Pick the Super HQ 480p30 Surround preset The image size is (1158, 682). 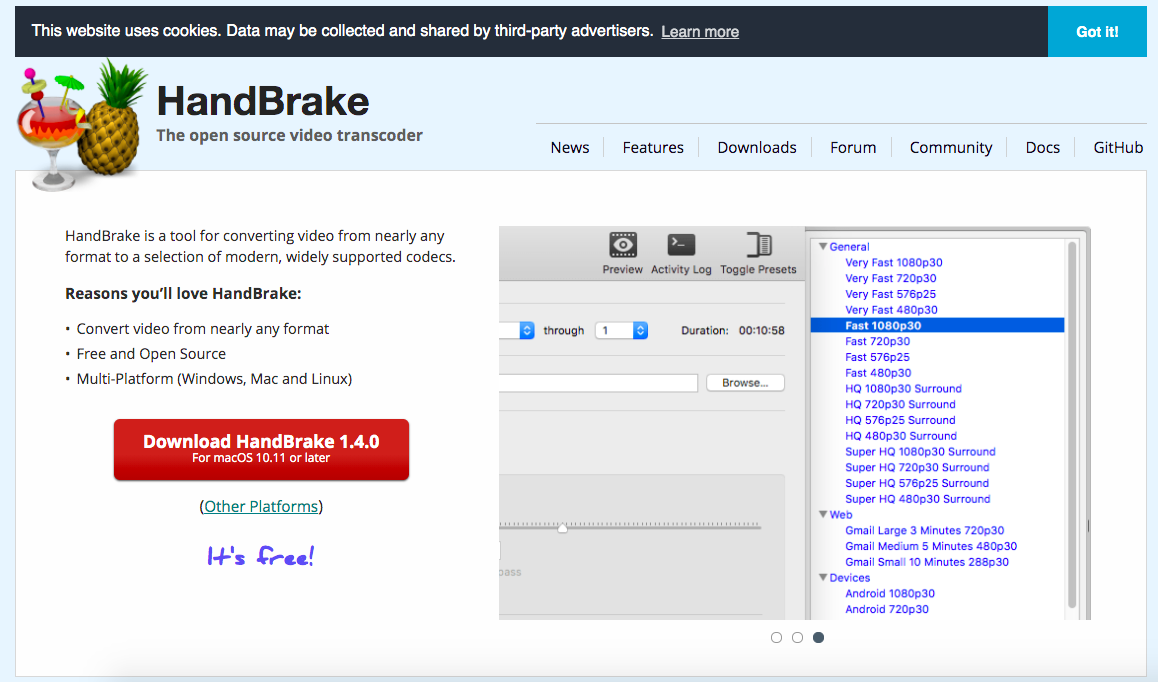(918, 499)
